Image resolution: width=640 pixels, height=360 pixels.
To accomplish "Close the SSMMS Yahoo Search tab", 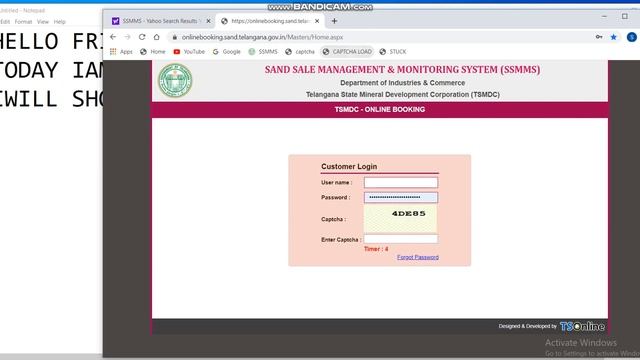I will point(208,21).
